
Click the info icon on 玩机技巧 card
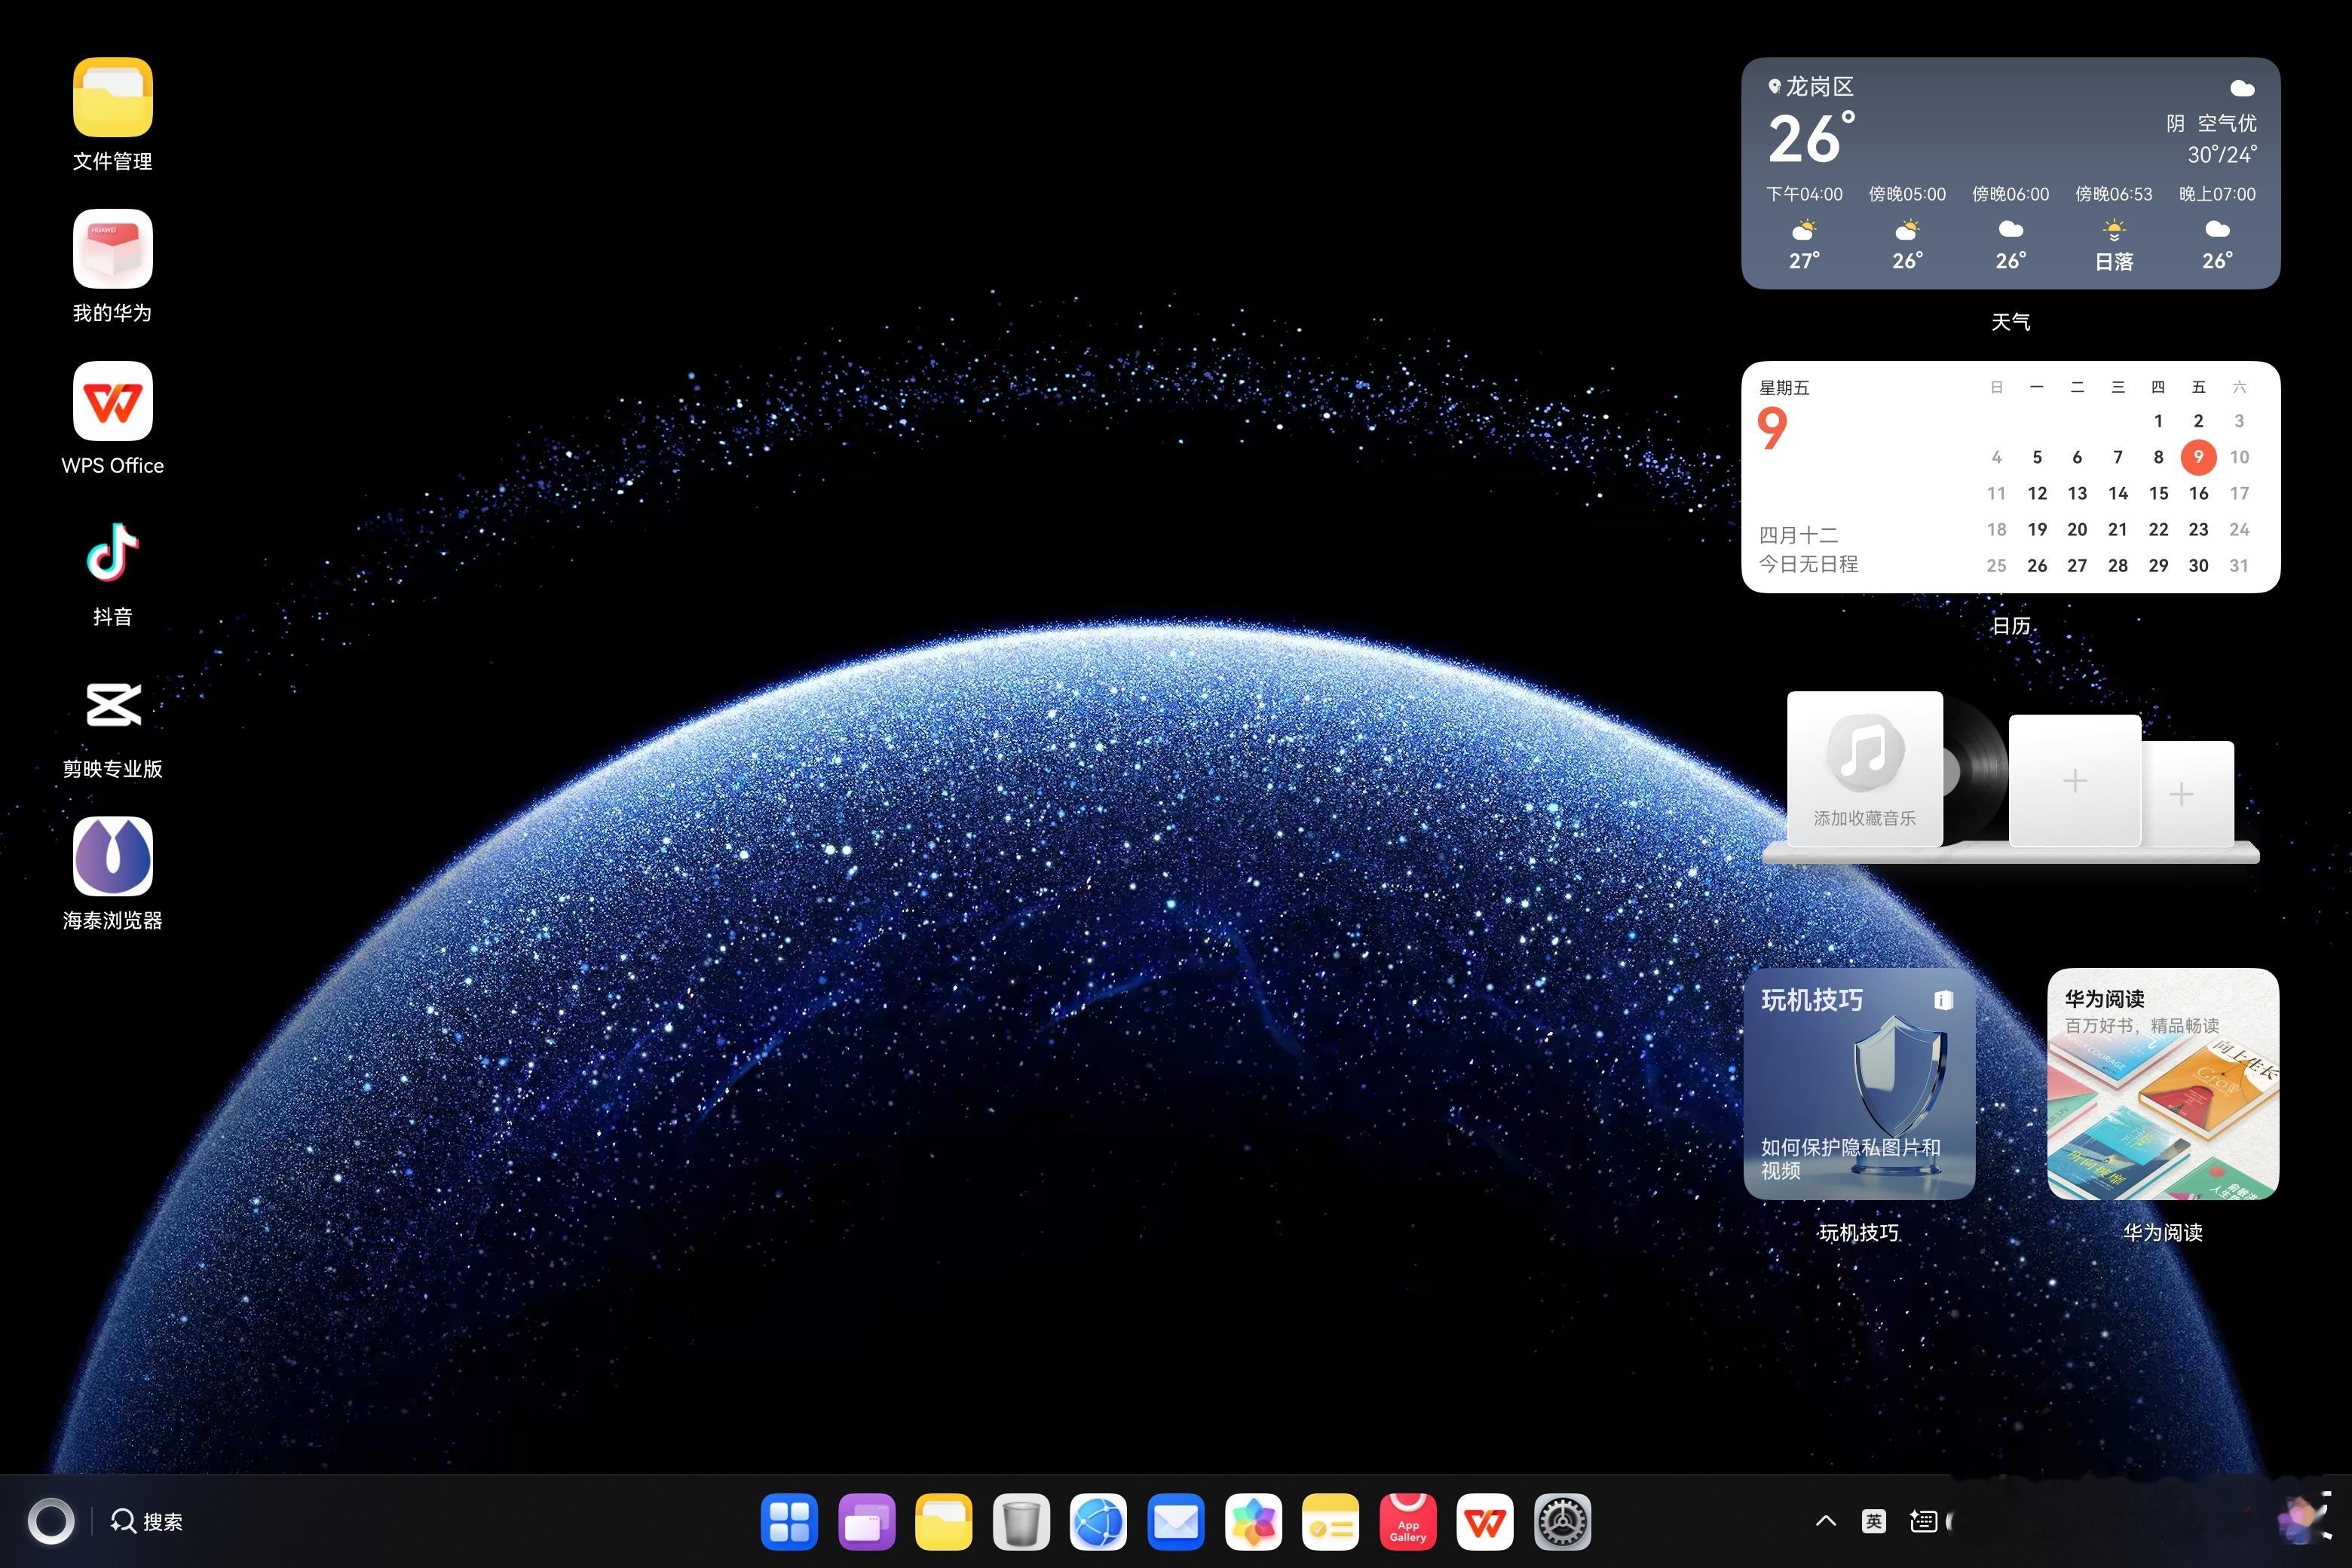point(1943,1000)
